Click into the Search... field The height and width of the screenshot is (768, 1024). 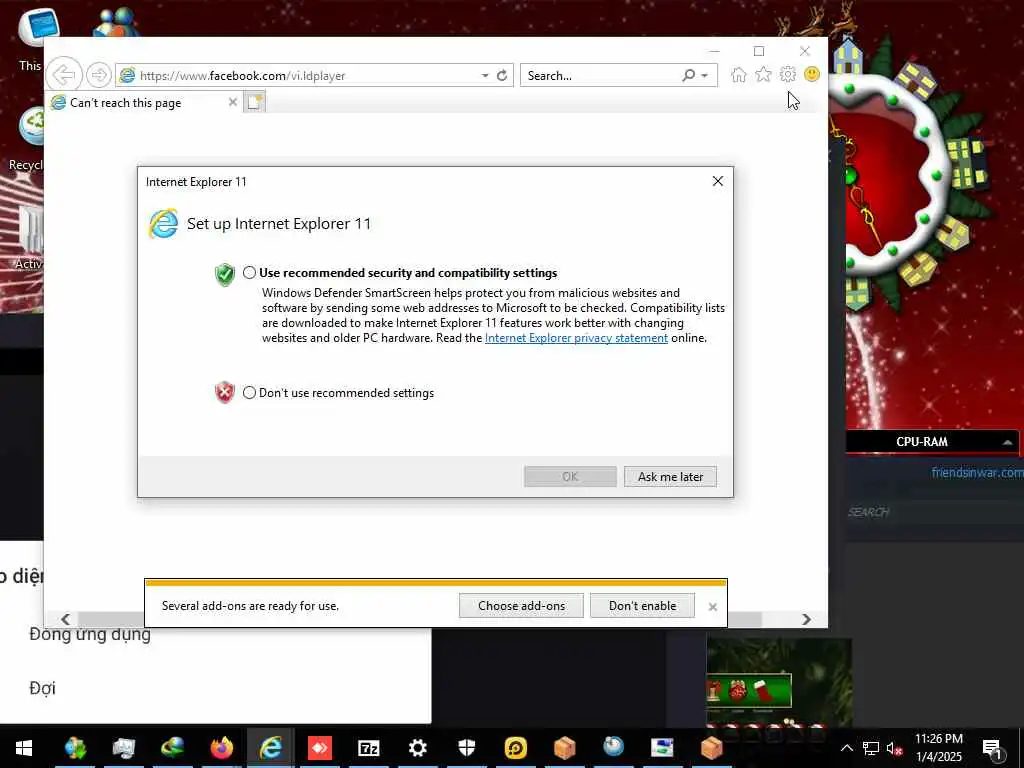(x=601, y=76)
